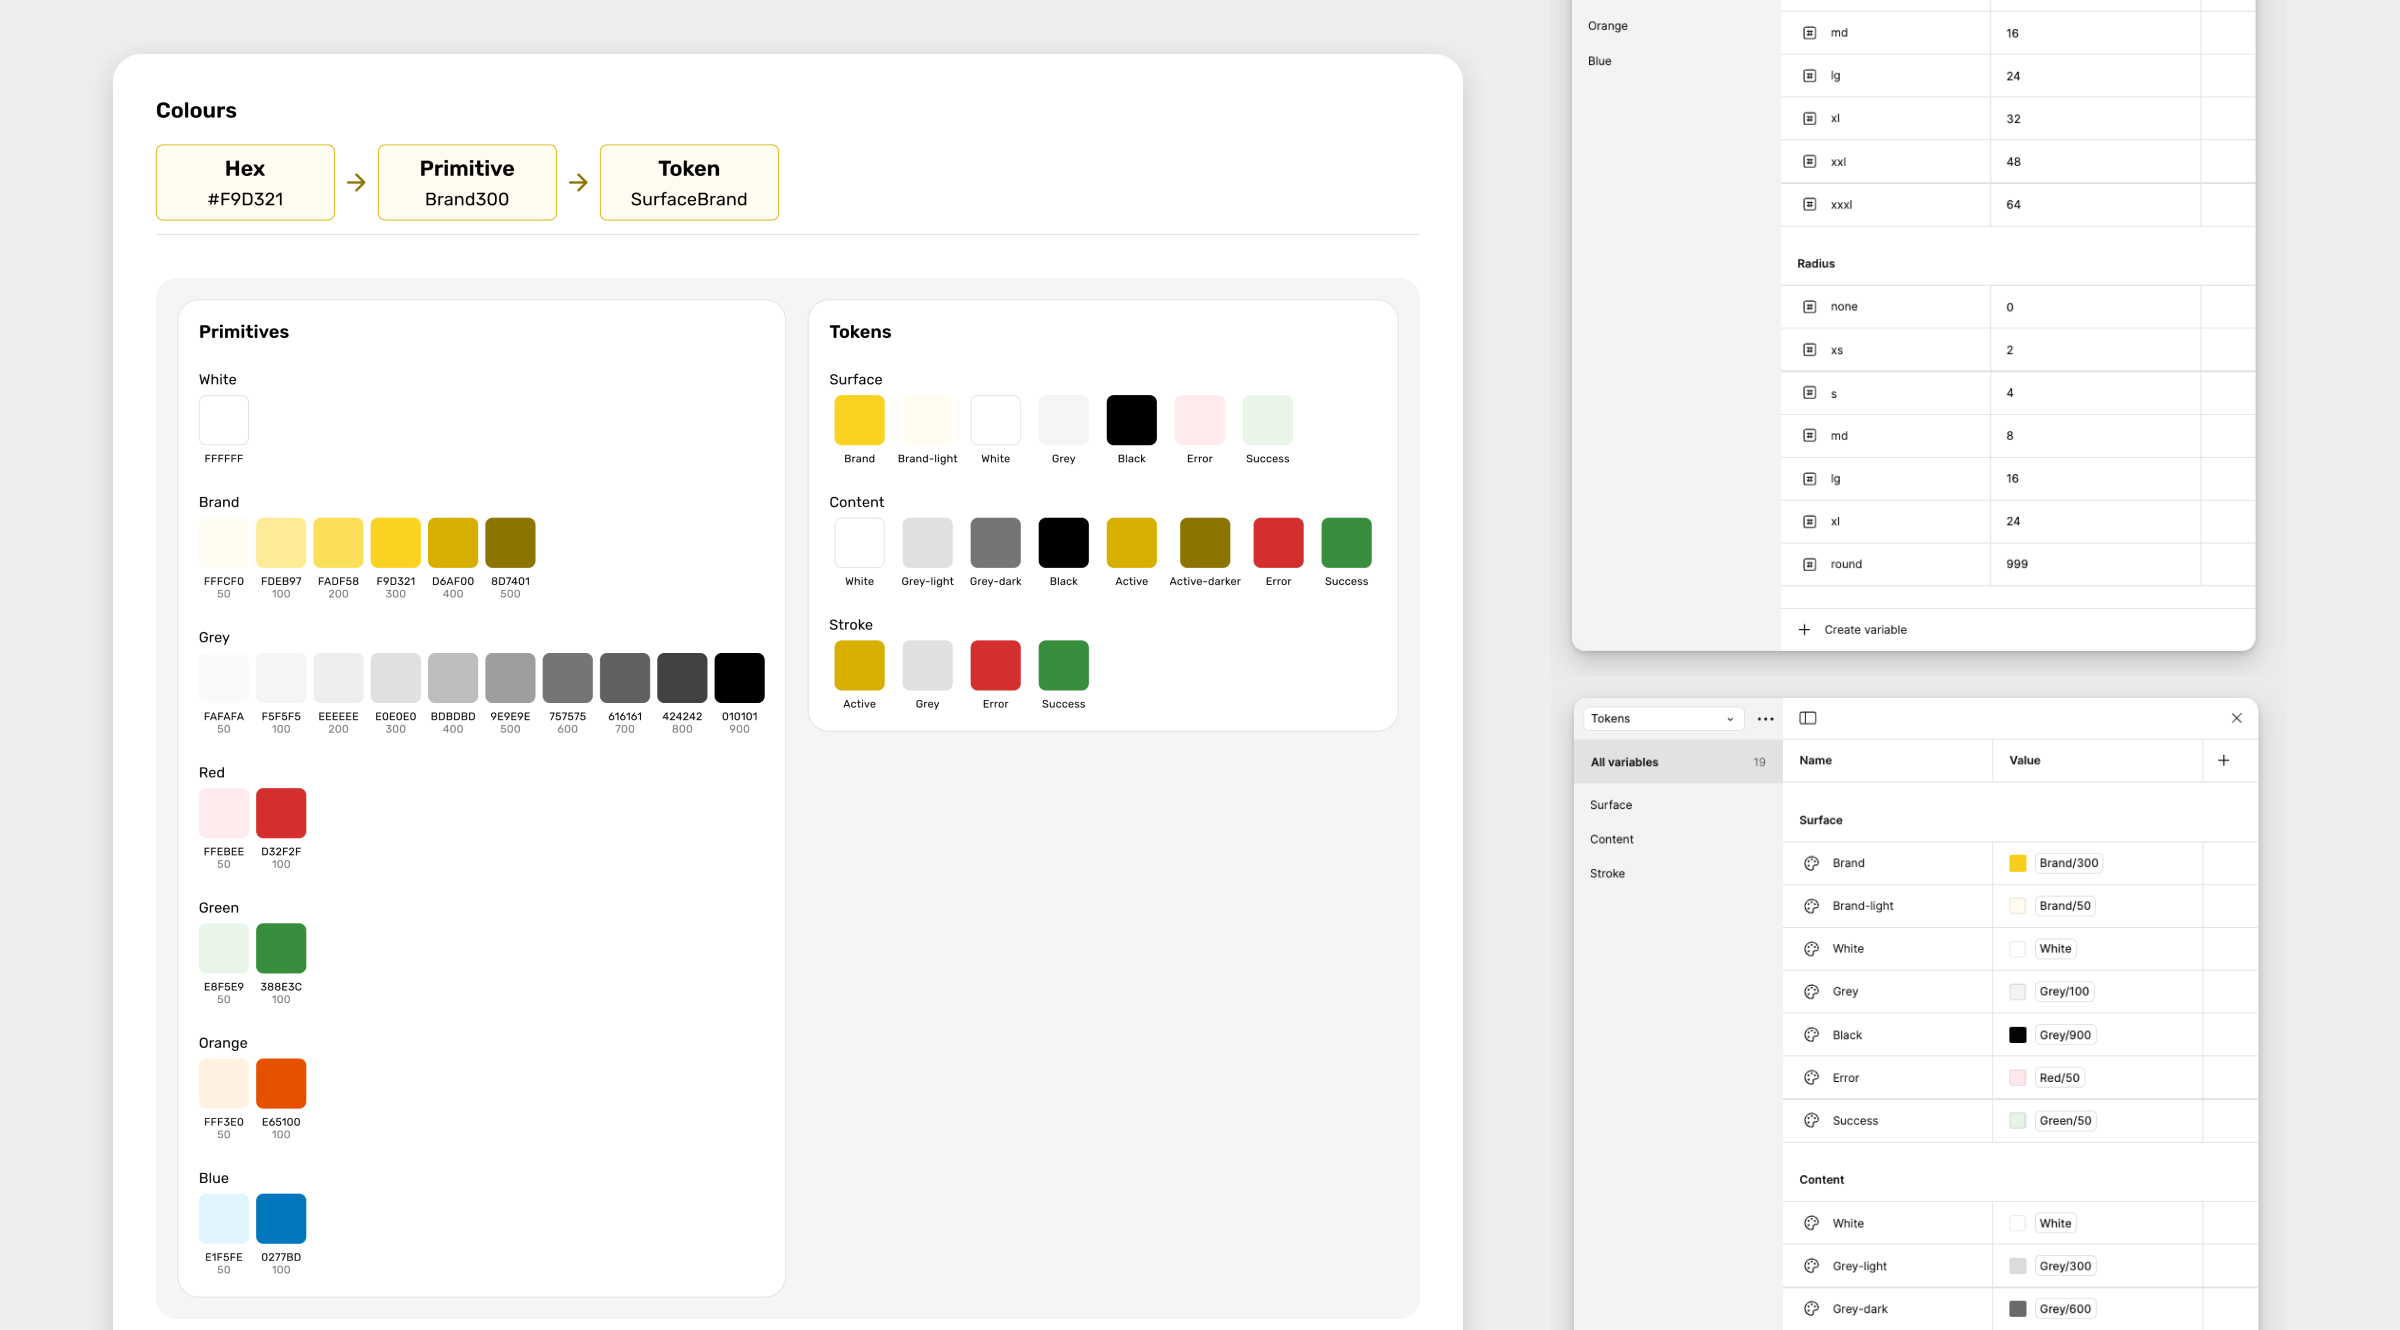
Task: Select the Blue group in upper sidebar
Action: 1599,61
